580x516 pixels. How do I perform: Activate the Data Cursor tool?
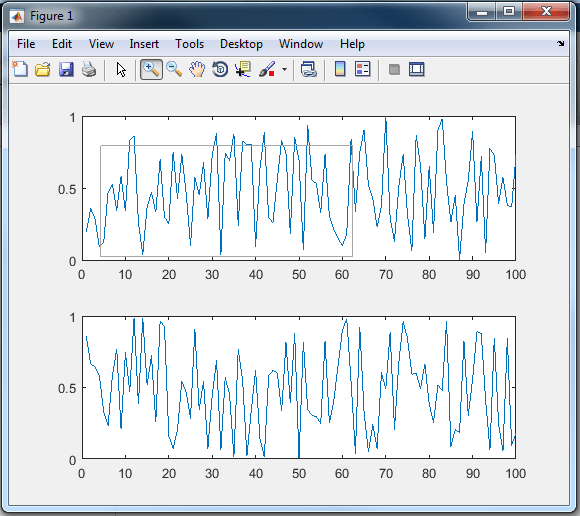point(243,69)
